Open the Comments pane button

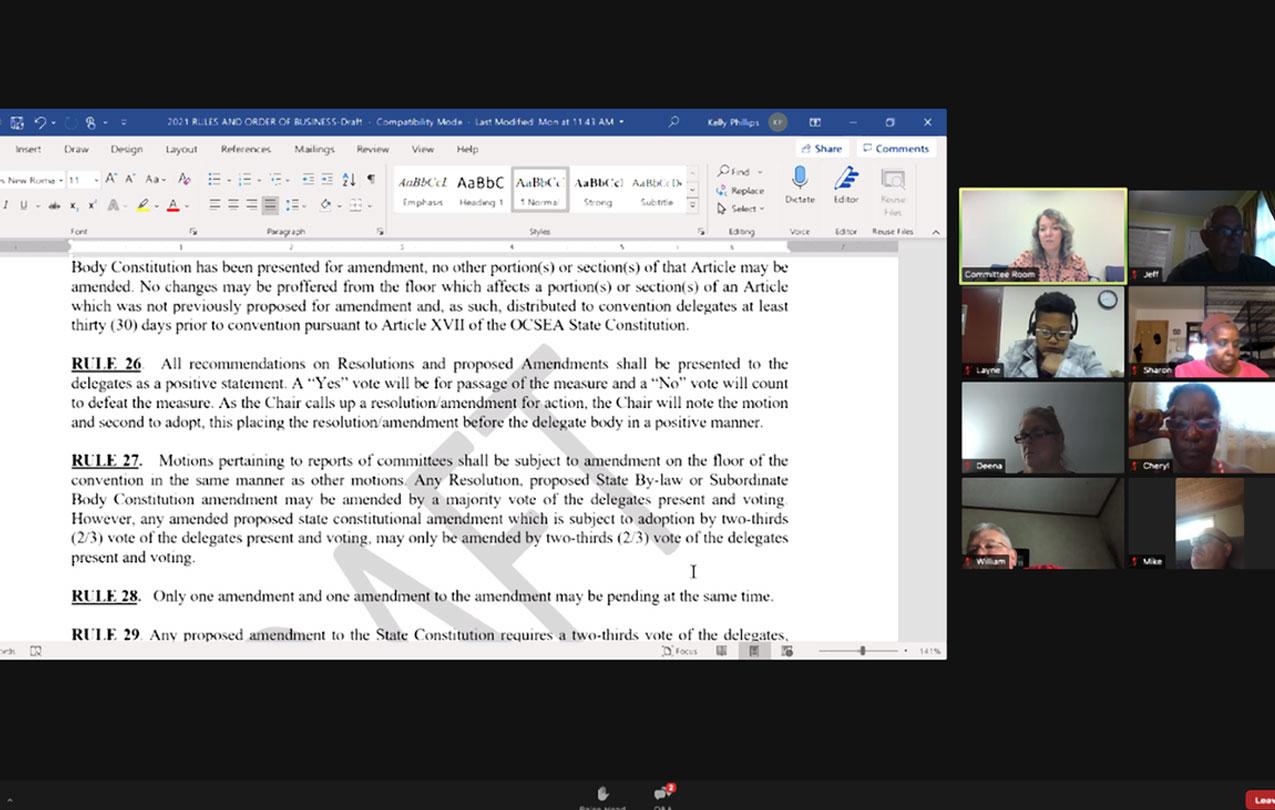(896, 148)
